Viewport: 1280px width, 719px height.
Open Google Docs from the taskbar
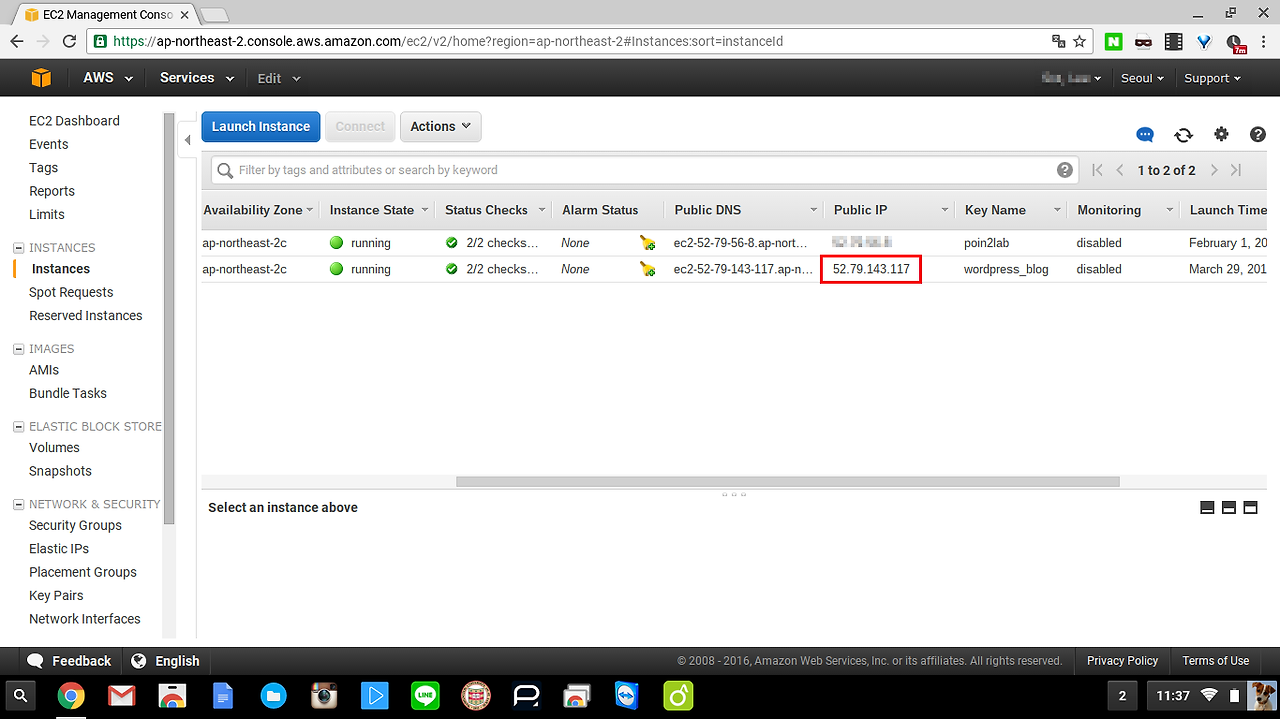(x=223, y=696)
